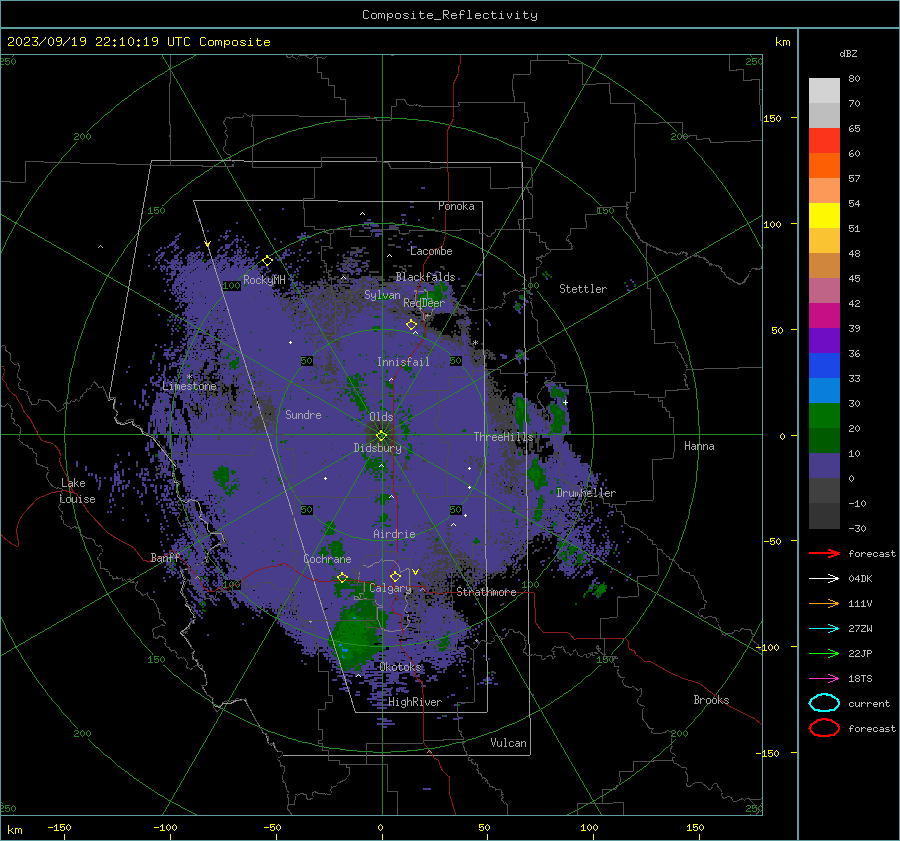
Task: Select the magenta 42-39 dBZ color swatch
Action: tap(824, 316)
